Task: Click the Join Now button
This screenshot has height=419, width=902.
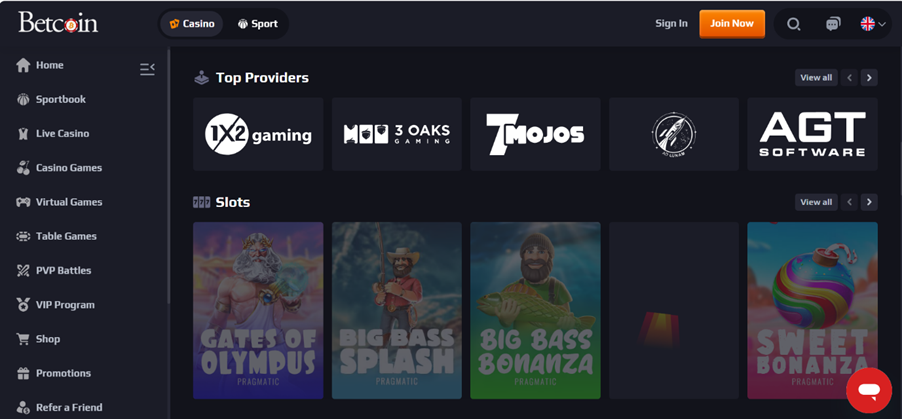Action: coord(732,24)
